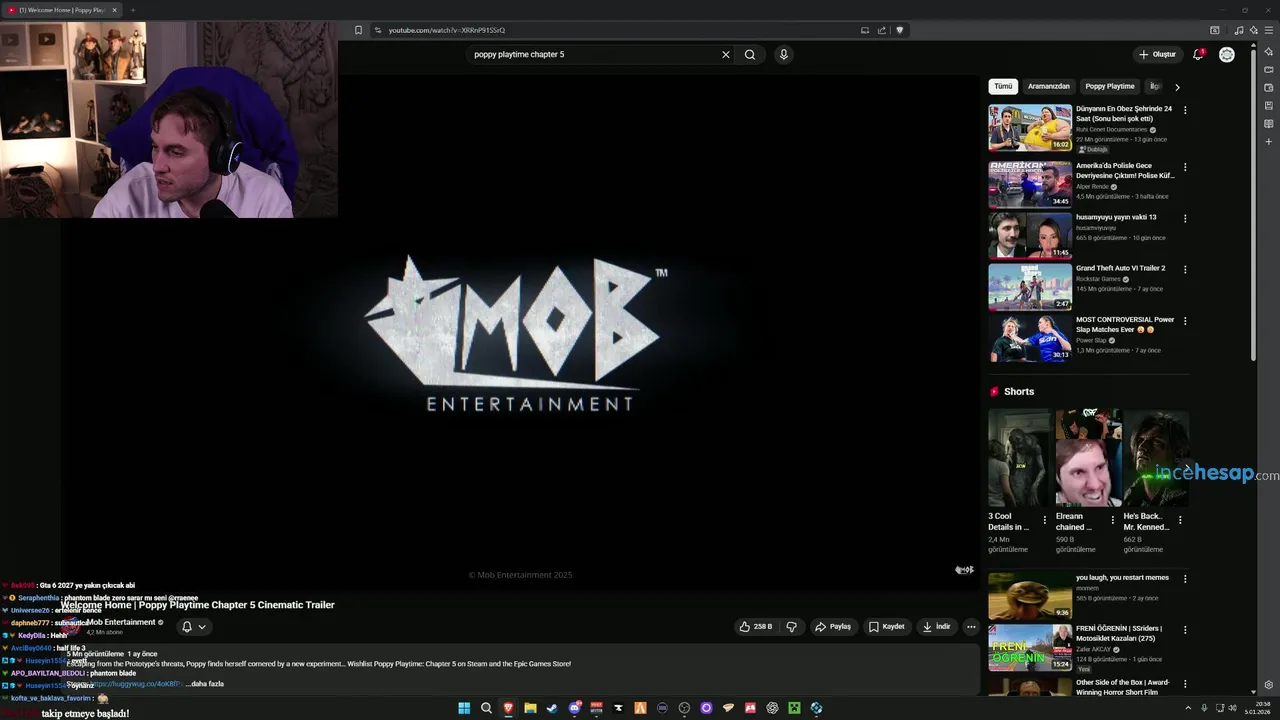This screenshot has width=1280, height=720.
Task: Click the screen cast icon in the address bar
Action: [865, 30]
